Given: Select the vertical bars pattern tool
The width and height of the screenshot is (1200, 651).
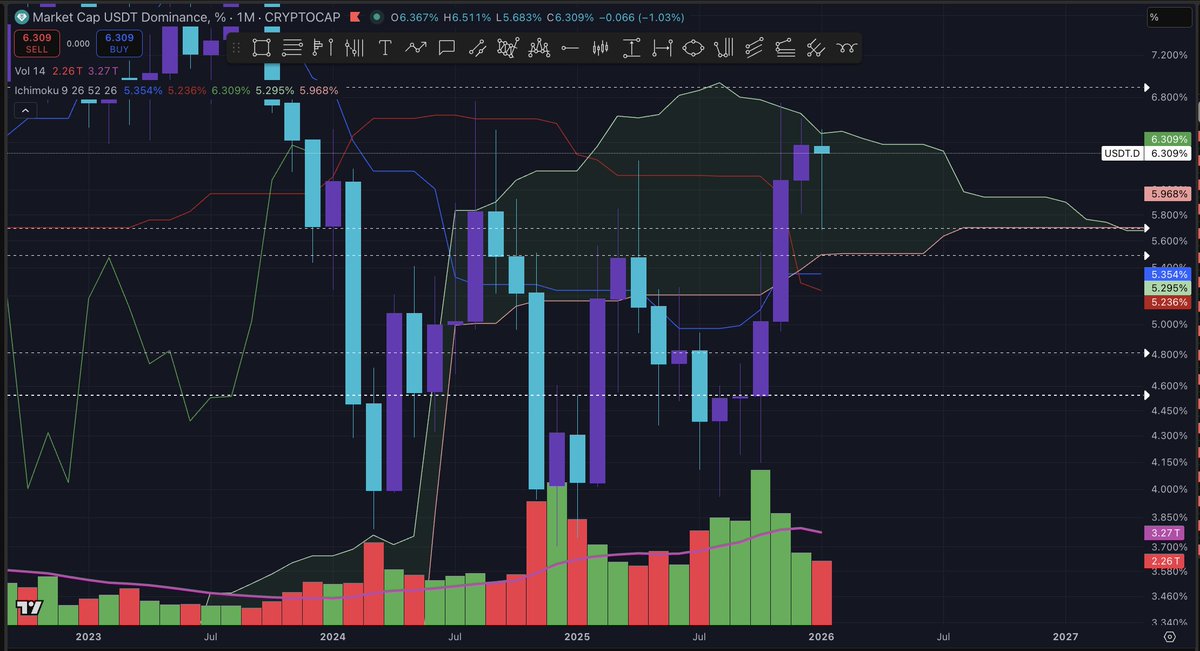Looking at the screenshot, I should tap(354, 47).
